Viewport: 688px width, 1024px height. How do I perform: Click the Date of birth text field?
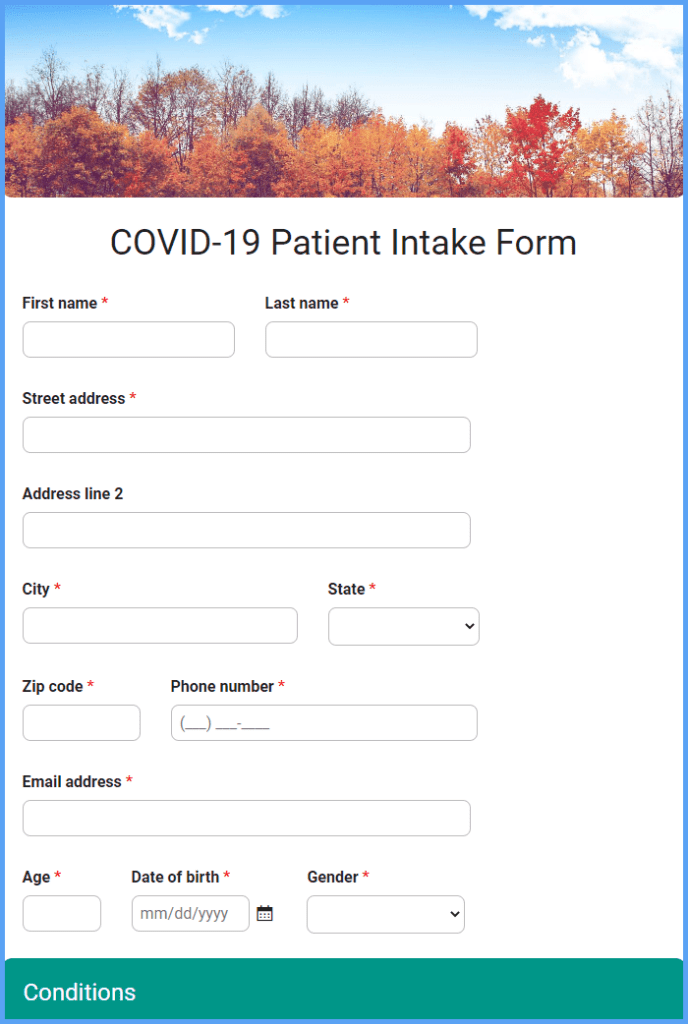(x=190, y=913)
